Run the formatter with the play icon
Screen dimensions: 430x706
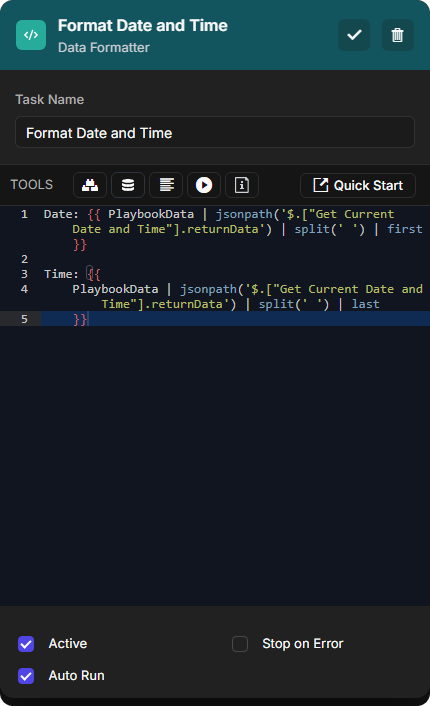point(204,185)
